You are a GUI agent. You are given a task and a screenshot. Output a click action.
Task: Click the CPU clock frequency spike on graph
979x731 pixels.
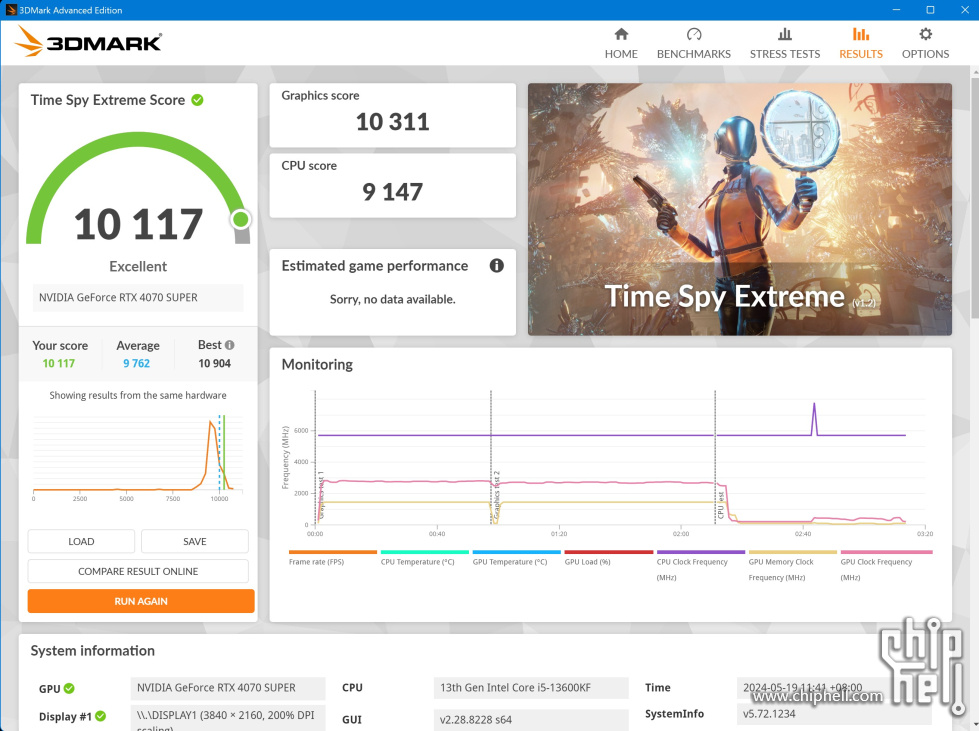pyautogui.click(x=814, y=418)
